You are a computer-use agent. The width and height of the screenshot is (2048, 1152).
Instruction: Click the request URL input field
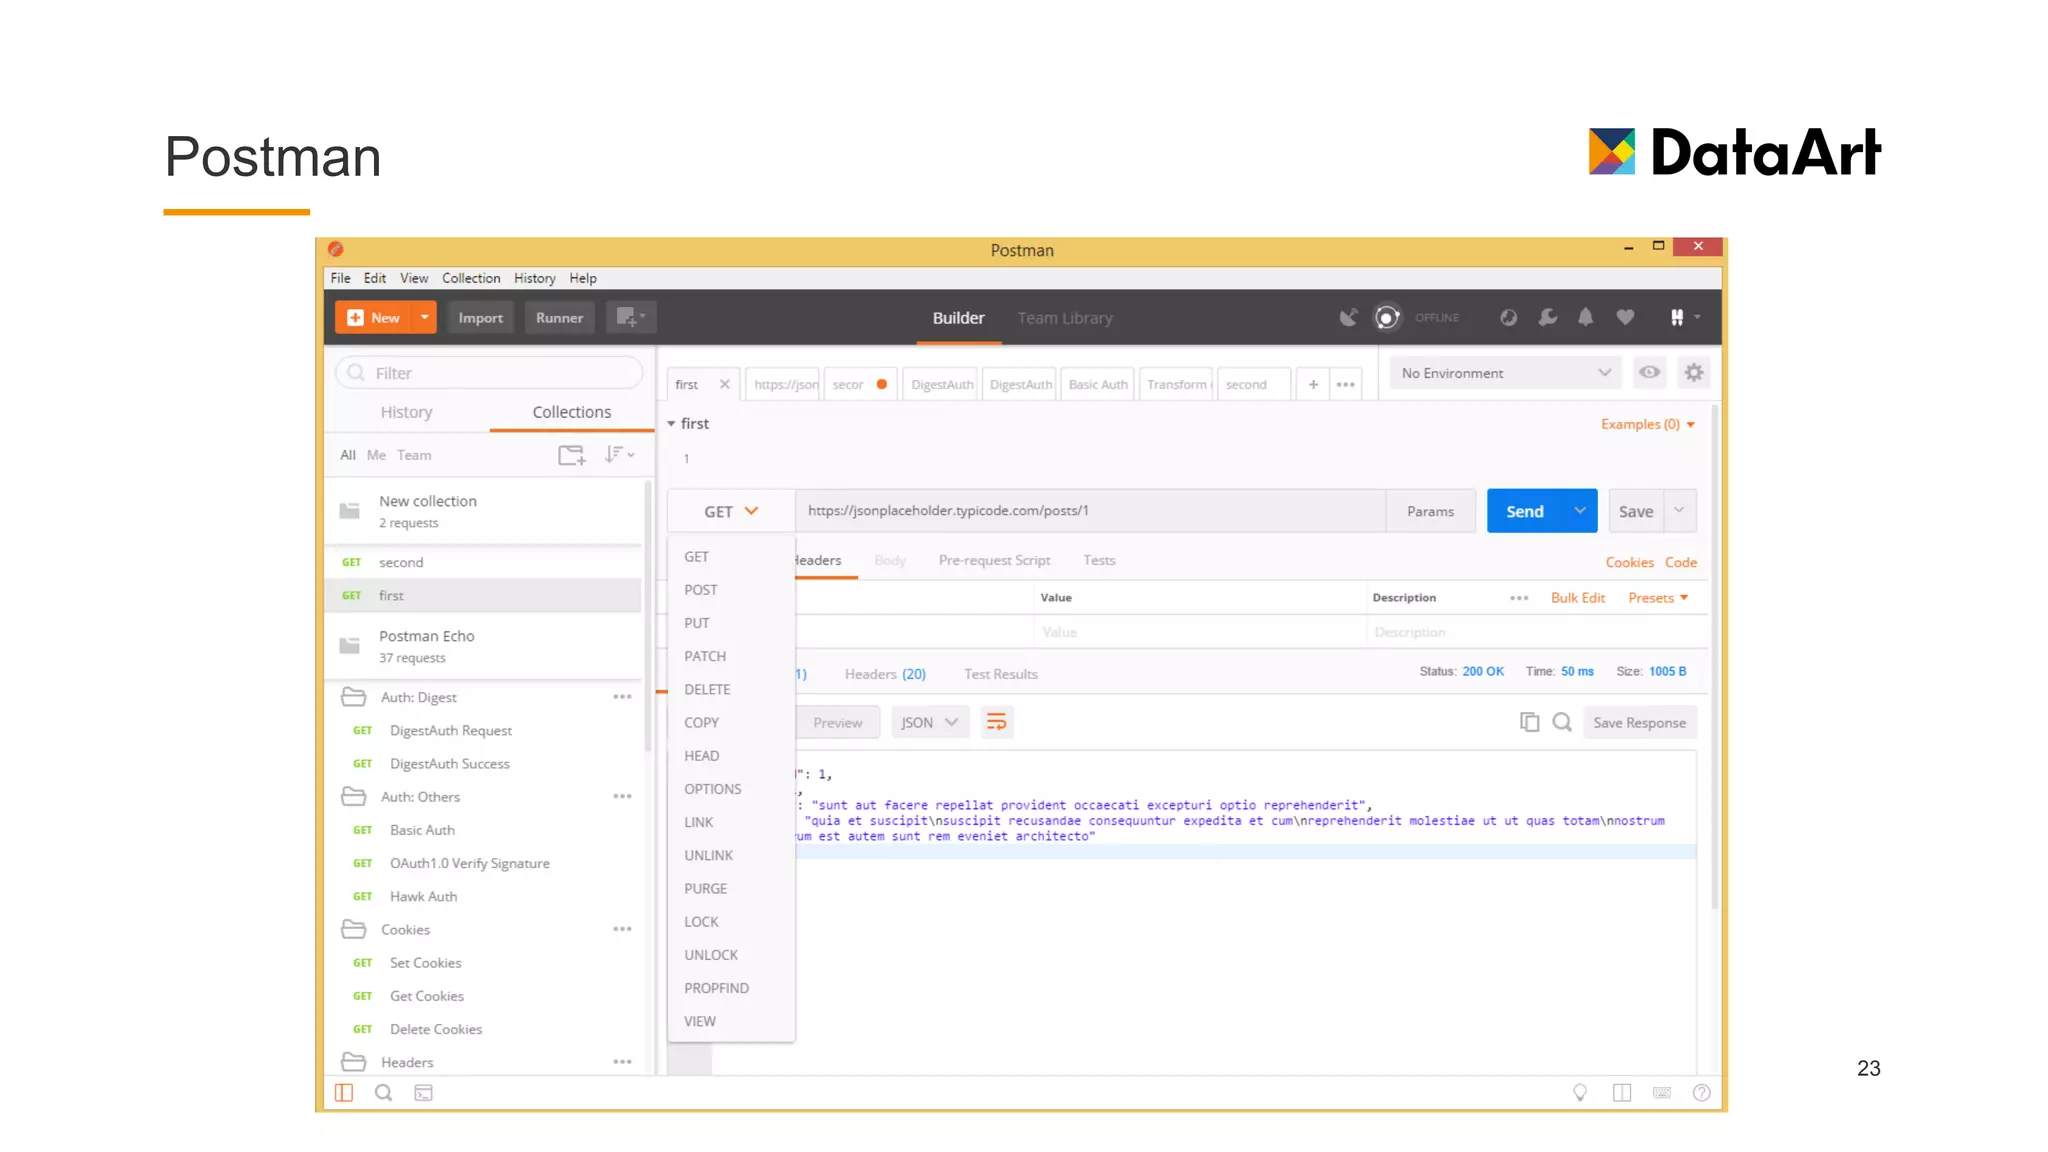1090,511
